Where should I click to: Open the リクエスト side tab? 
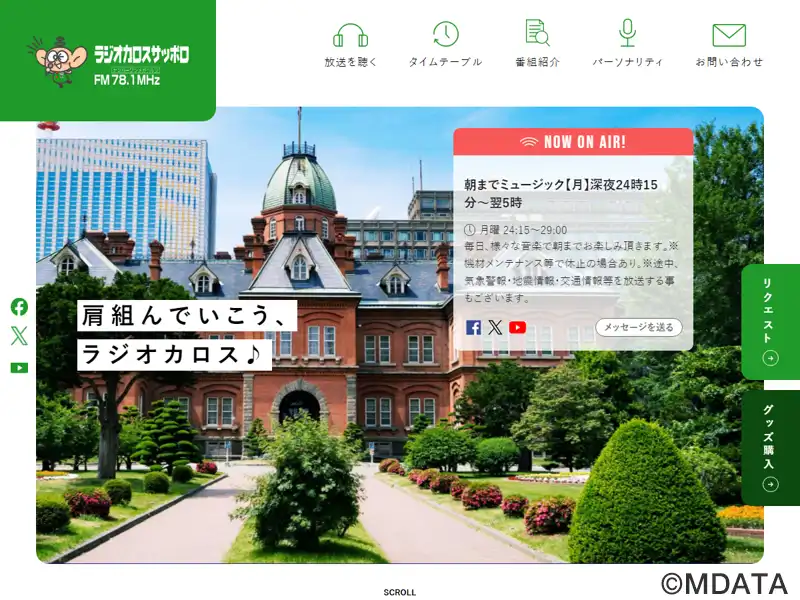(x=770, y=321)
